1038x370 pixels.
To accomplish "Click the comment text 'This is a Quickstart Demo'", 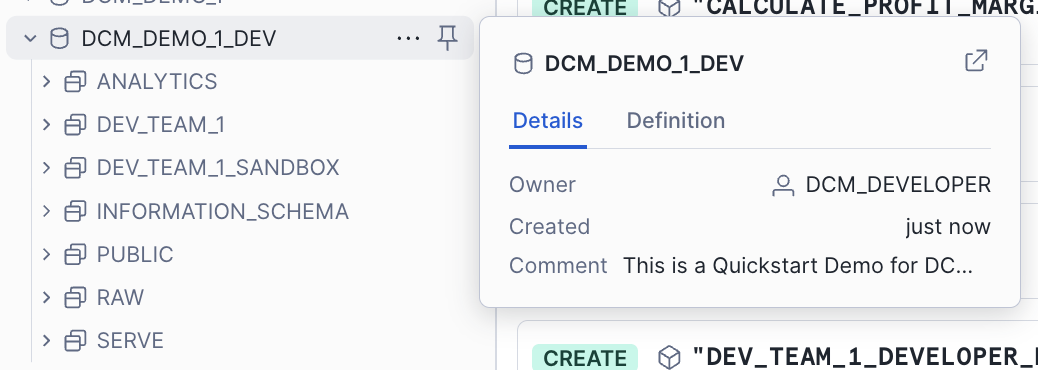I will 798,266.
